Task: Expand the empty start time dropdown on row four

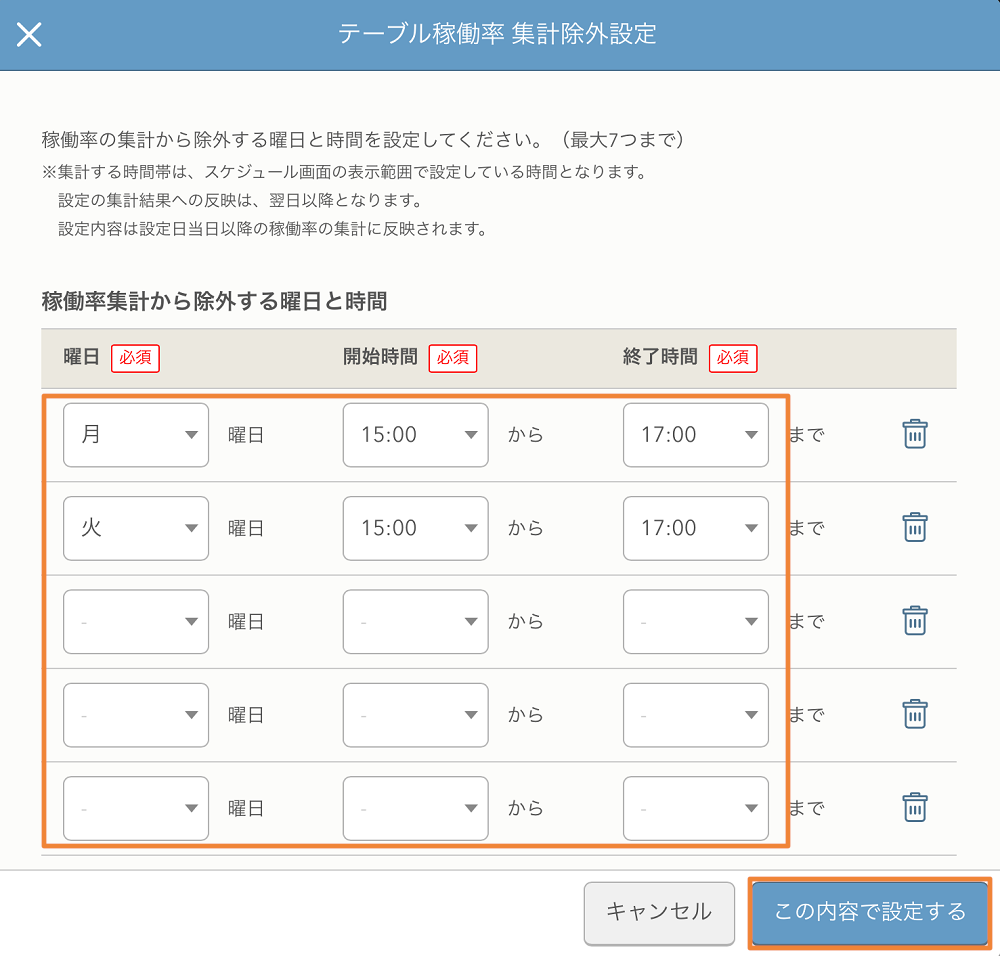Action: [x=415, y=714]
